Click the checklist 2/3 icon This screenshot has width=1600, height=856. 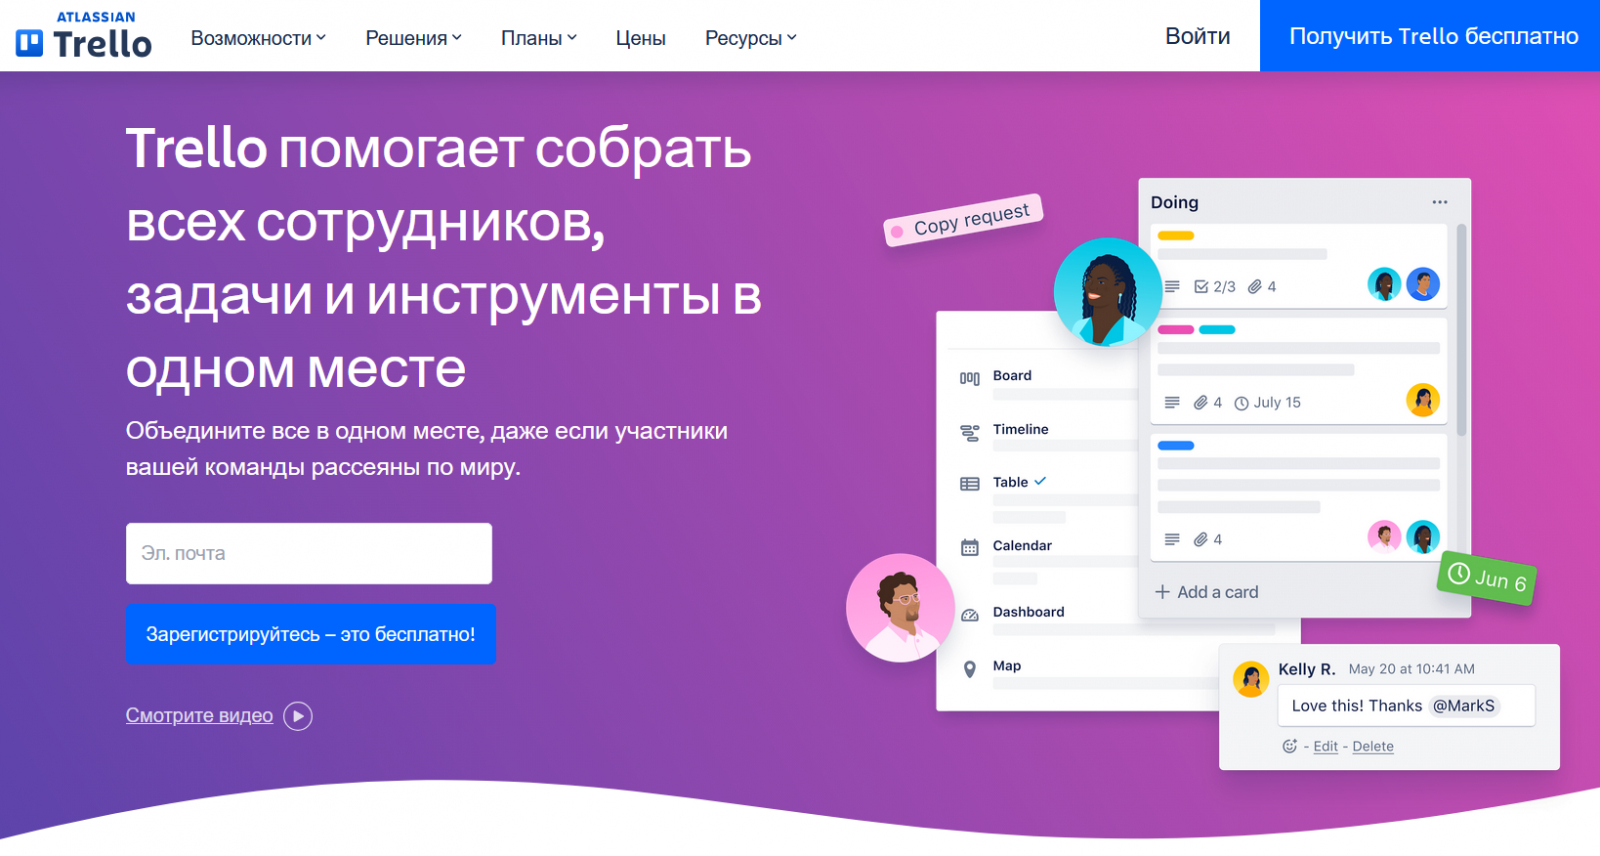[x=1201, y=287]
